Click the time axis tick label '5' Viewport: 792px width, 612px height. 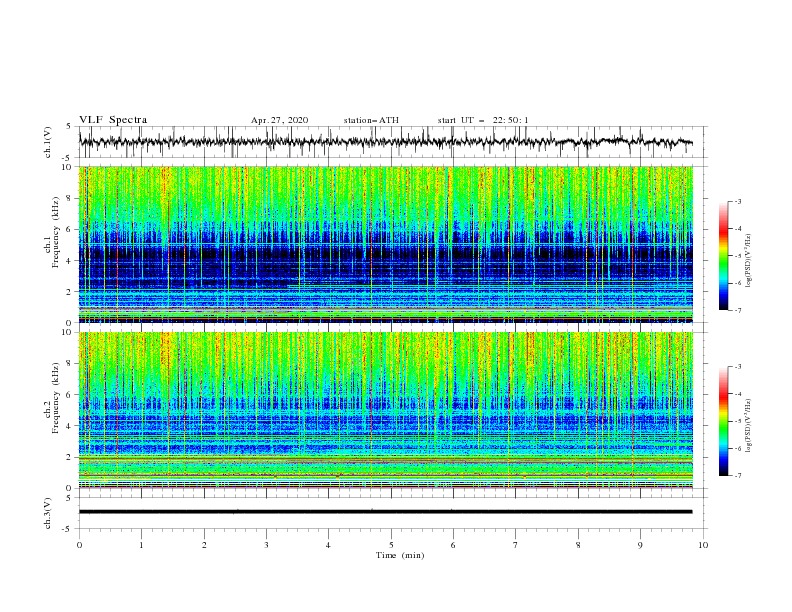tap(391, 545)
